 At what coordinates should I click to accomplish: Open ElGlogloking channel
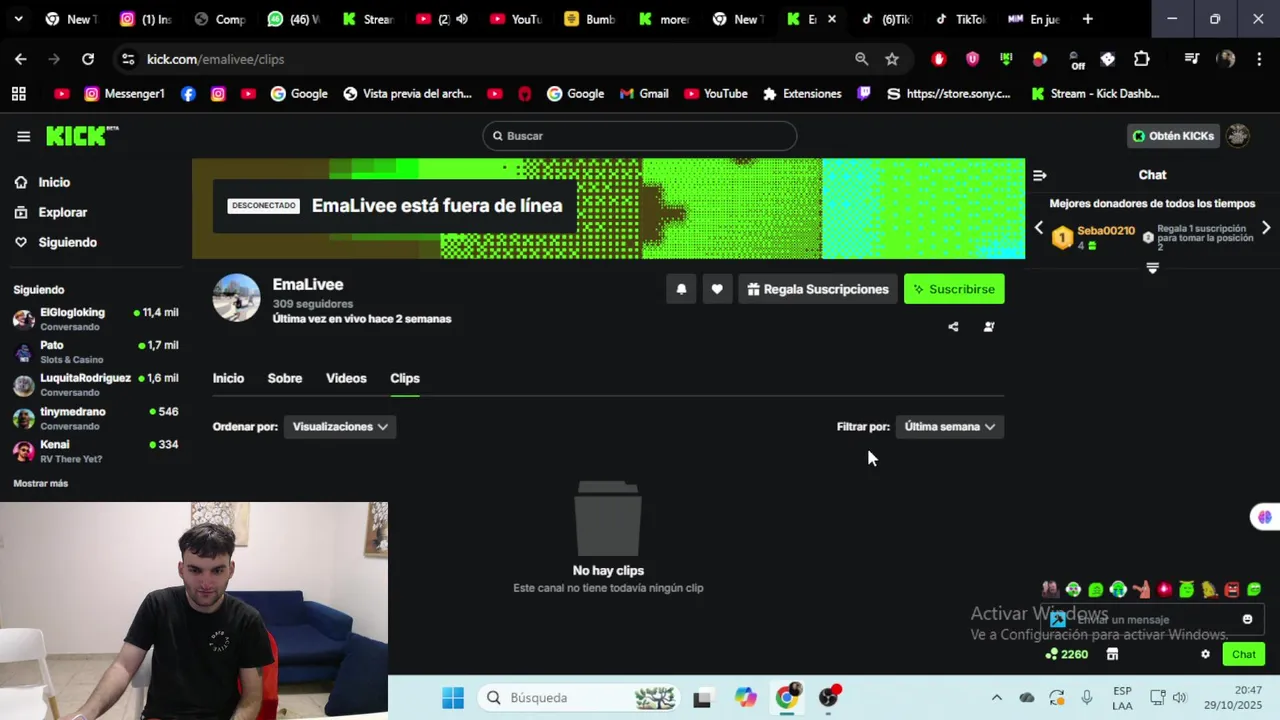click(96, 319)
